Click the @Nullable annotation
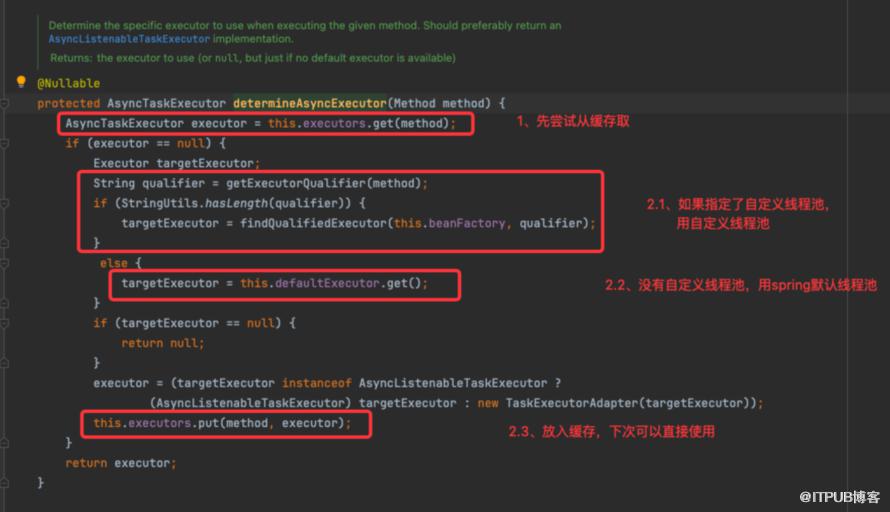The height and width of the screenshot is (512, 890). [69, 83]
